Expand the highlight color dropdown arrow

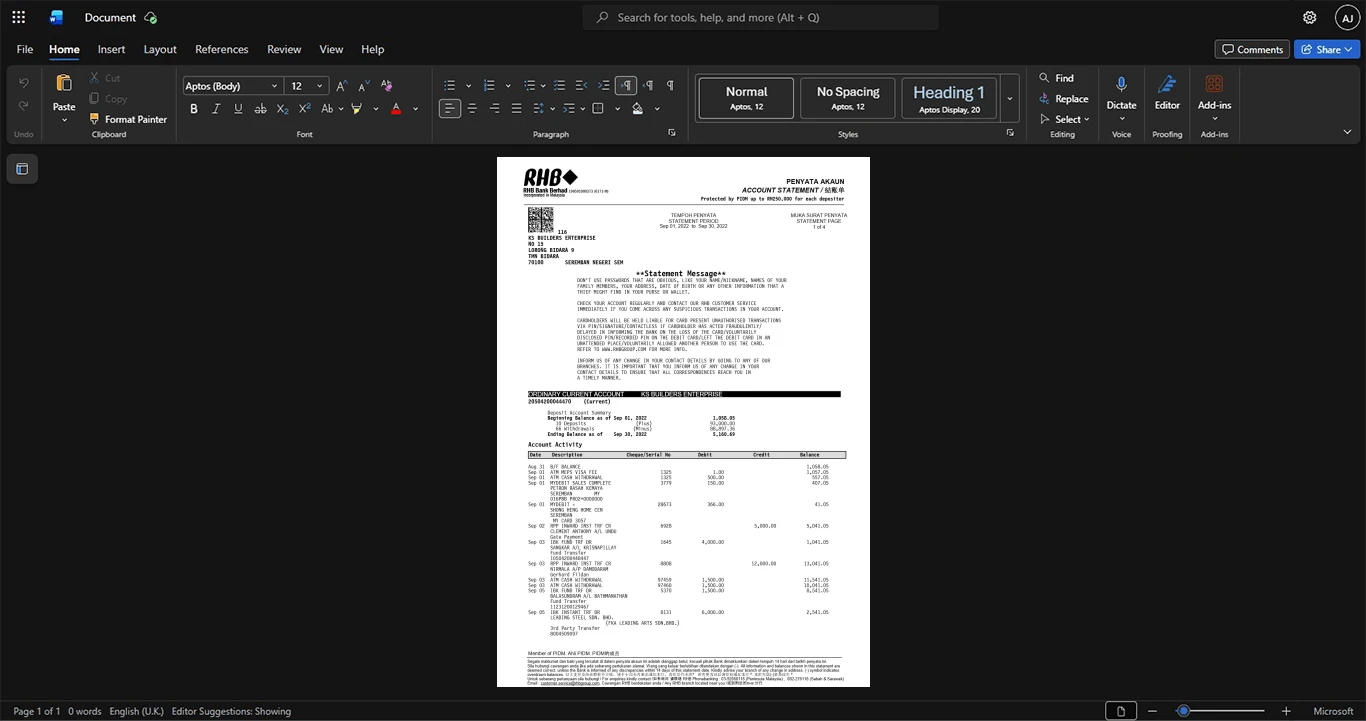coord(376,109)
